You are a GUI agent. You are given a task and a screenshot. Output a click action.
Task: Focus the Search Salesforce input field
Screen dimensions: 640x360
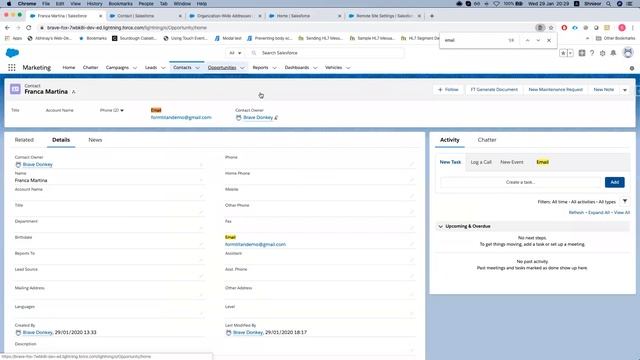[x=327, y=53]
